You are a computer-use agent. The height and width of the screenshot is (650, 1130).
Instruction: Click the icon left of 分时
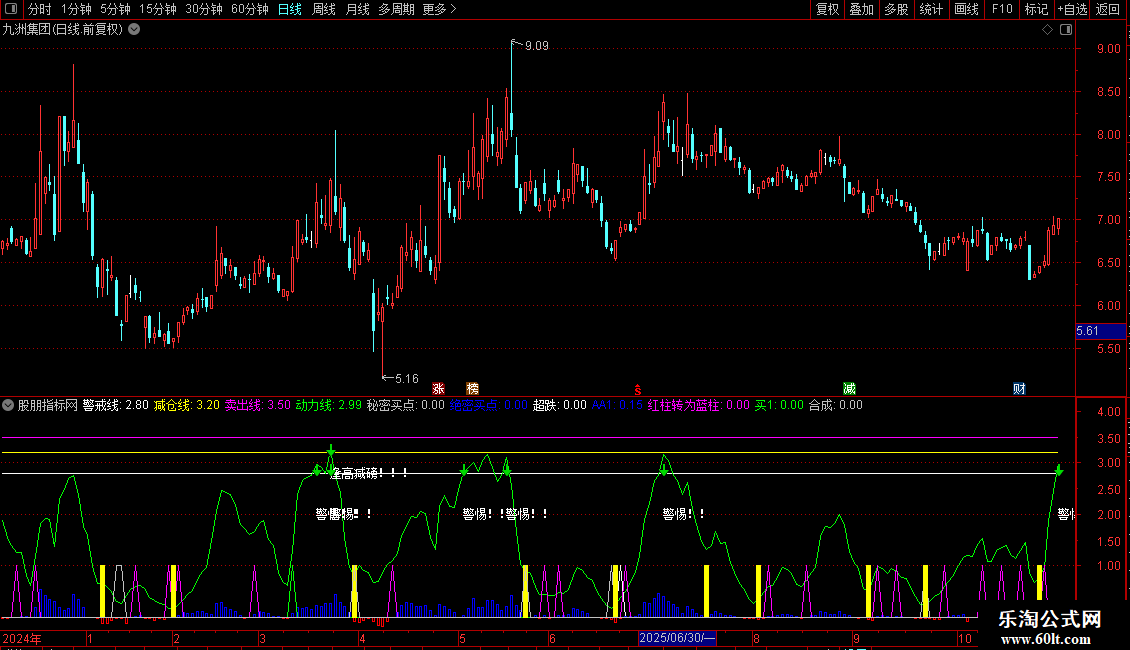click(11, 10)
